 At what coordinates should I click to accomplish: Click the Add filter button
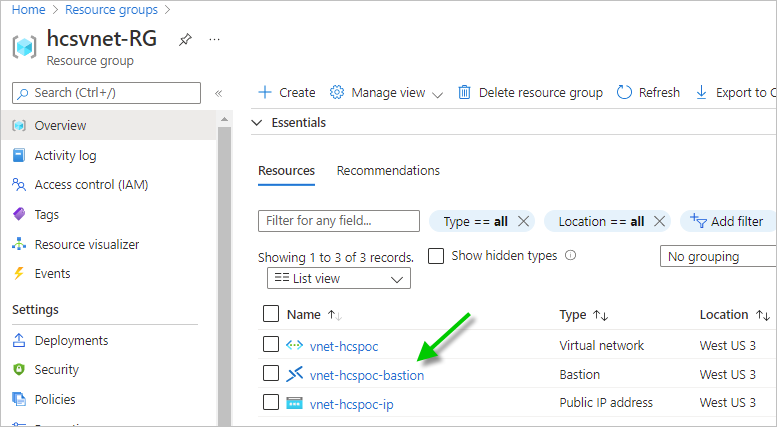pos(727,221)
